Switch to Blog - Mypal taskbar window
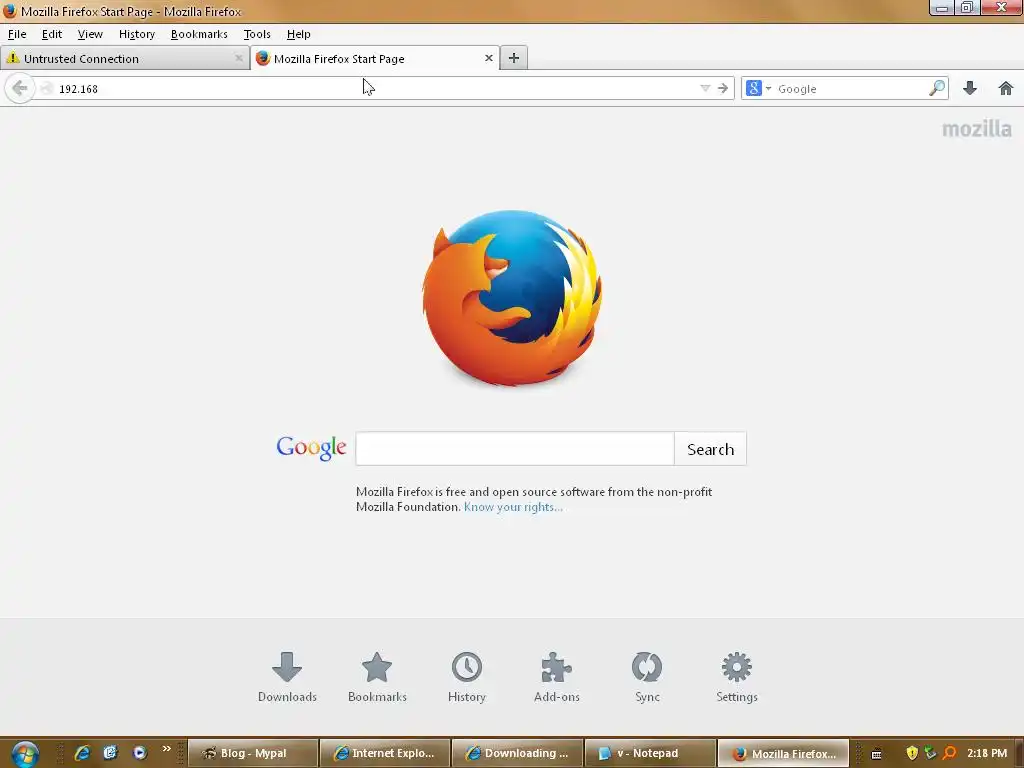Screen dimensions: 1024x768 pyautogui.click(x=253, y=753)
